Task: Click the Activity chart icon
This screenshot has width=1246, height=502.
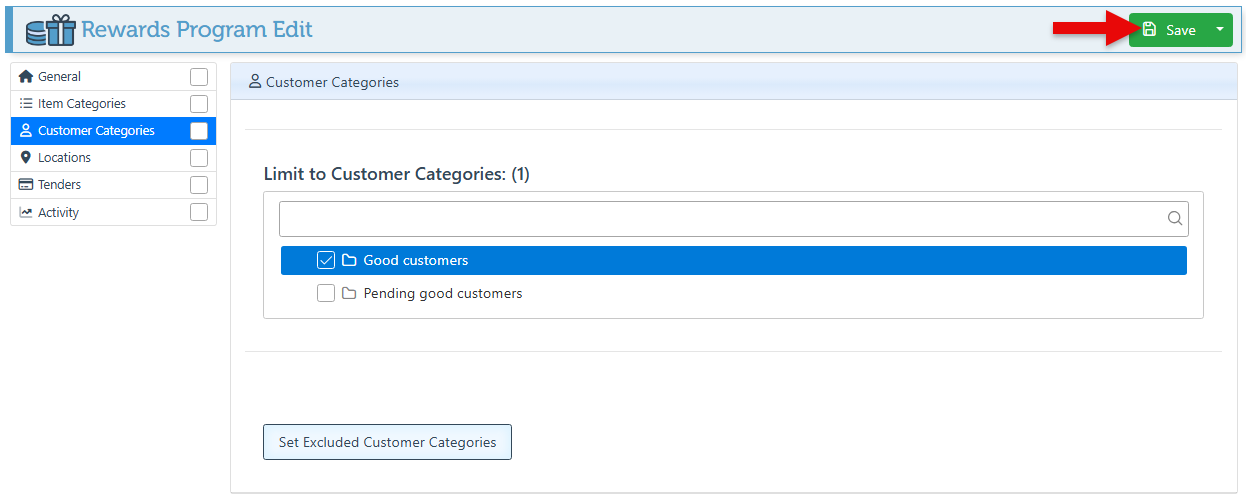Action: coord(26,213)
